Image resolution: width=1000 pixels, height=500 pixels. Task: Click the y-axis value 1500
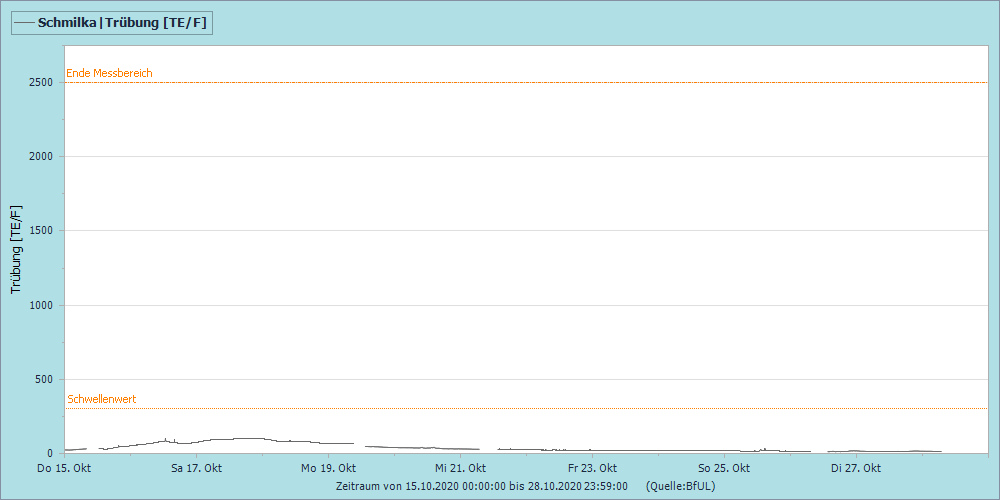click(x=41, y=231)
